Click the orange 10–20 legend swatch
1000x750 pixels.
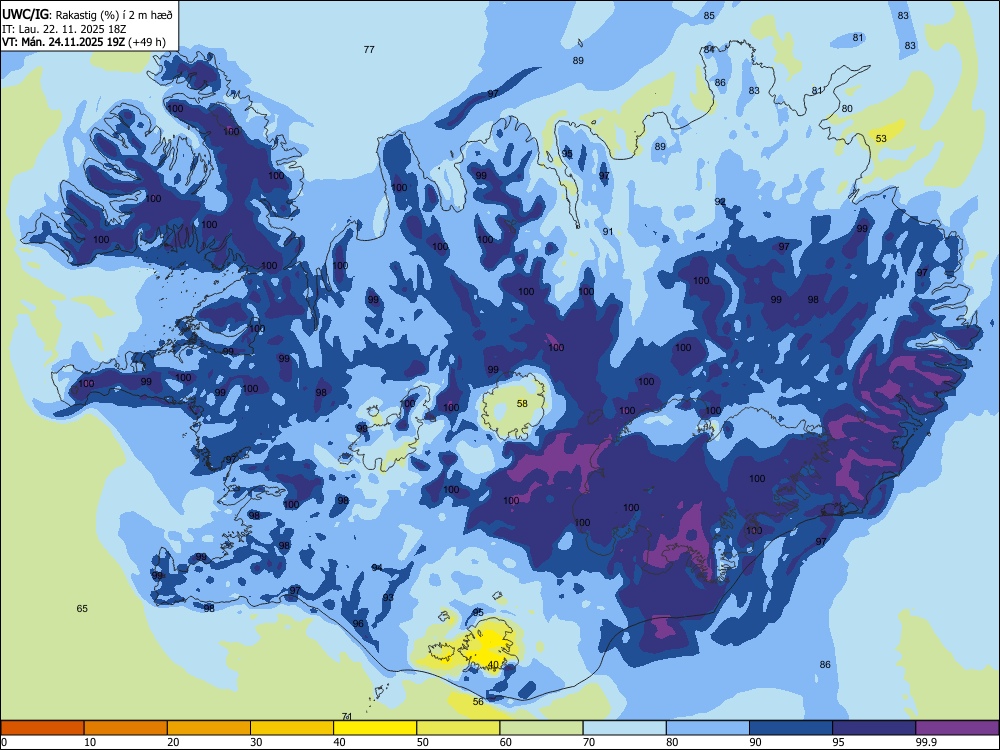[126, 728]
